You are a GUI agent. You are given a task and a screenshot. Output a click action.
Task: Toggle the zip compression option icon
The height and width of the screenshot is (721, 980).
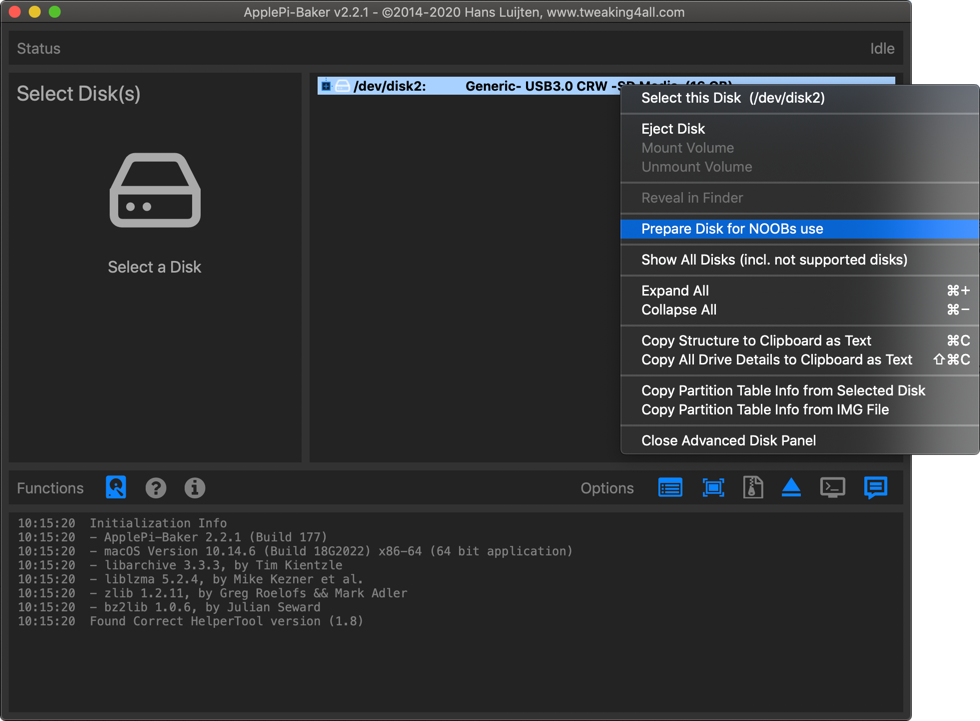point(752,487)
